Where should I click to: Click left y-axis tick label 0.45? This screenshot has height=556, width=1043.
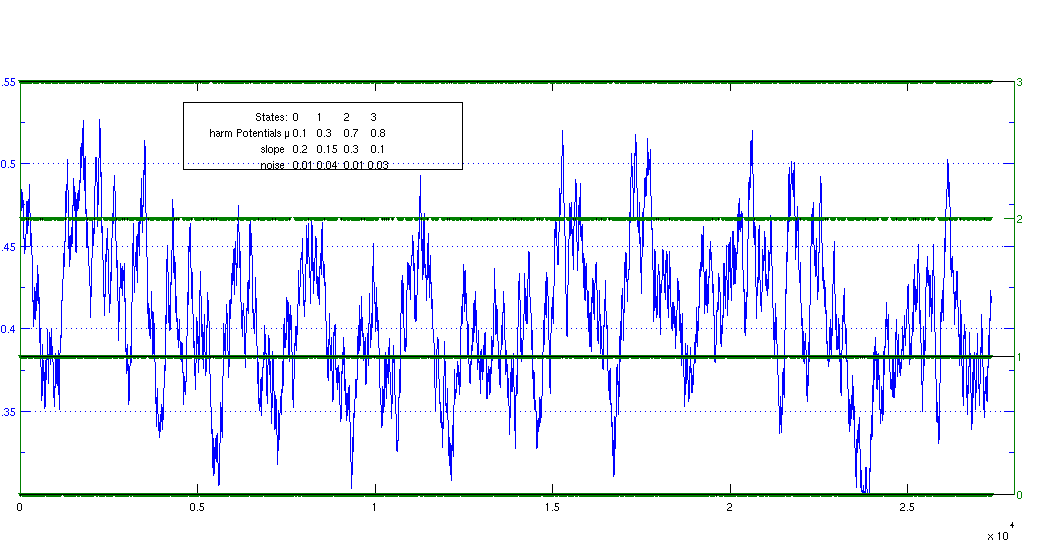9,246
